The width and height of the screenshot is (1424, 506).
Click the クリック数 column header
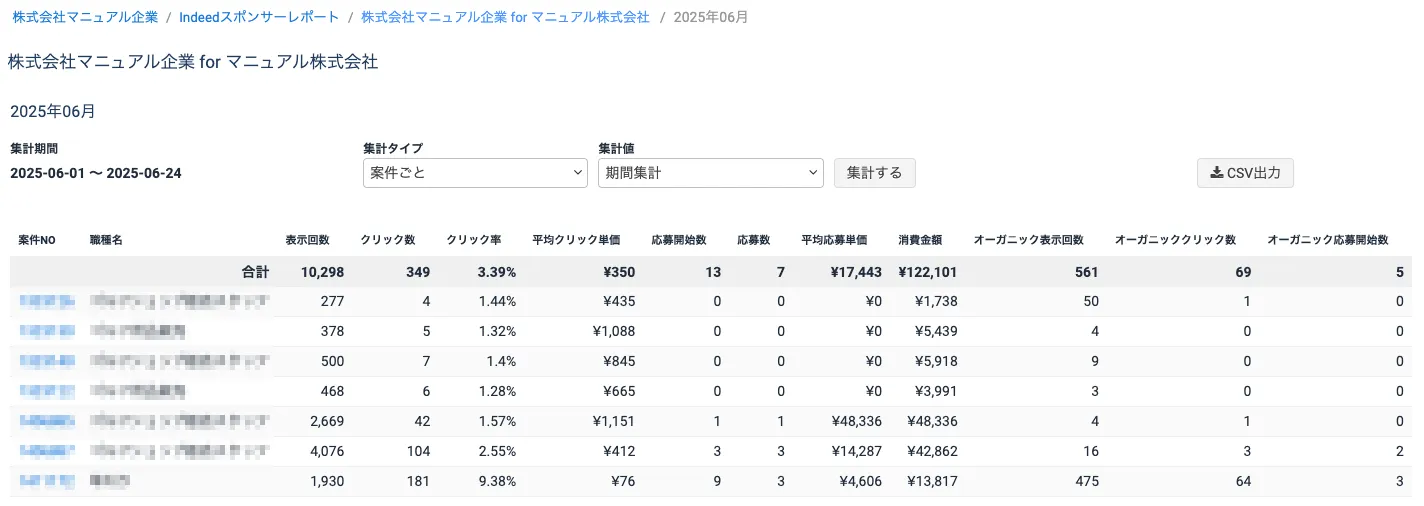[x=388, y=241]
